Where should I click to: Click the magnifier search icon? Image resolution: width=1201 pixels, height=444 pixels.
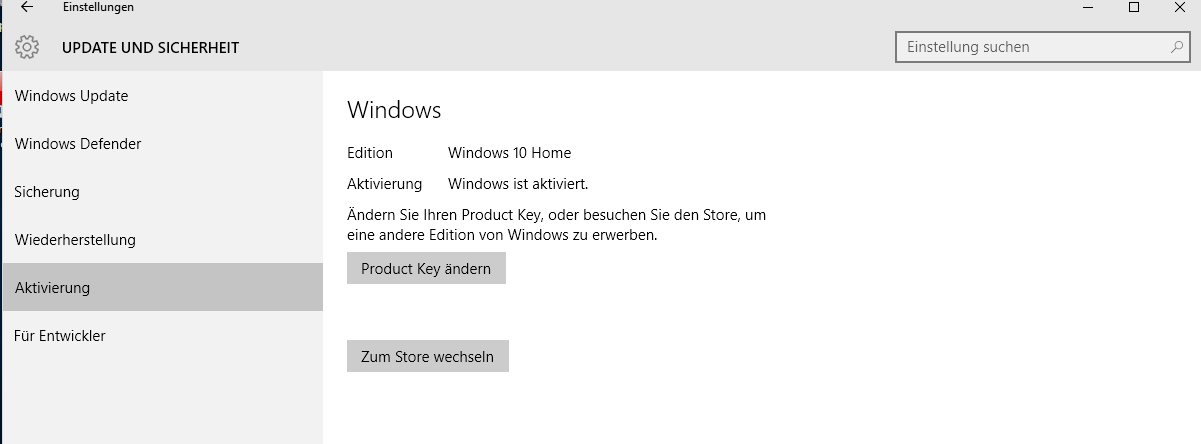(x=1176, y=47)
